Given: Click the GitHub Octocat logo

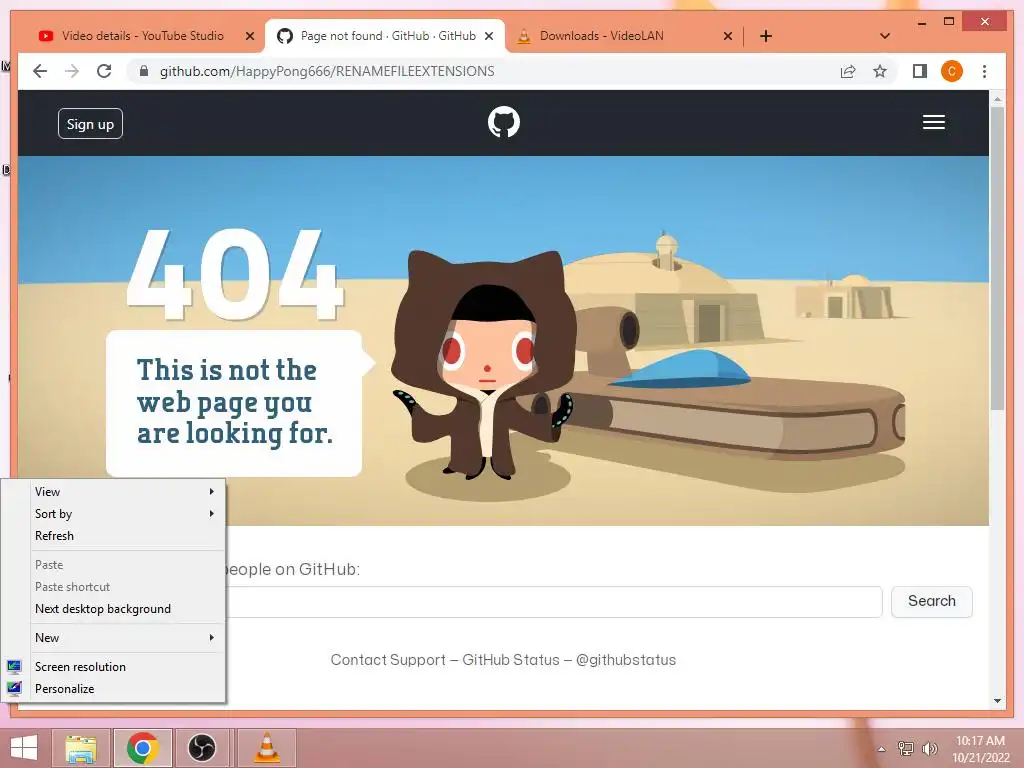Looking at the screenshot, I should [x=504, y=122].
